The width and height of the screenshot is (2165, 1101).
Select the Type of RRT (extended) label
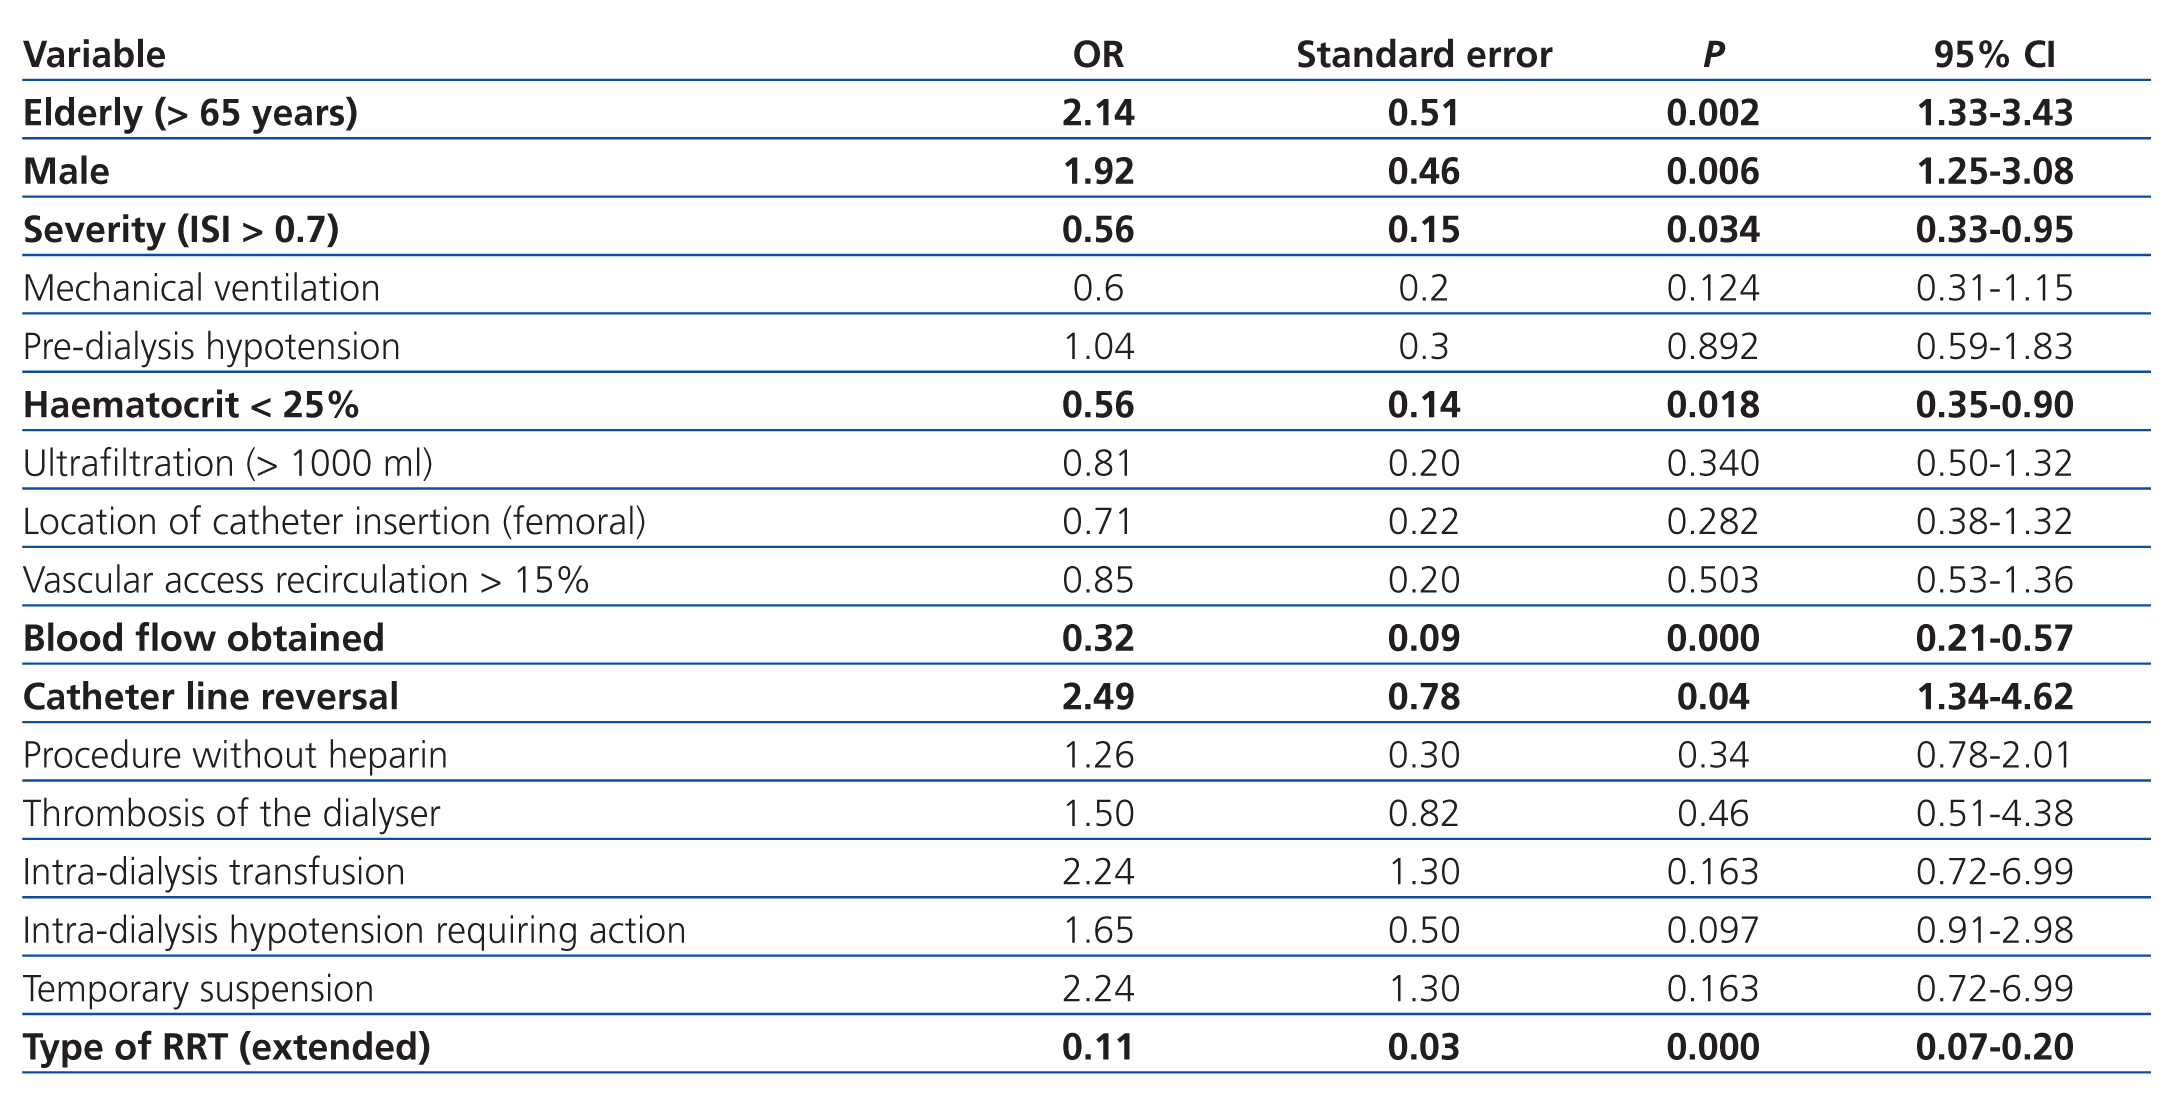(x=226, y=1046)
